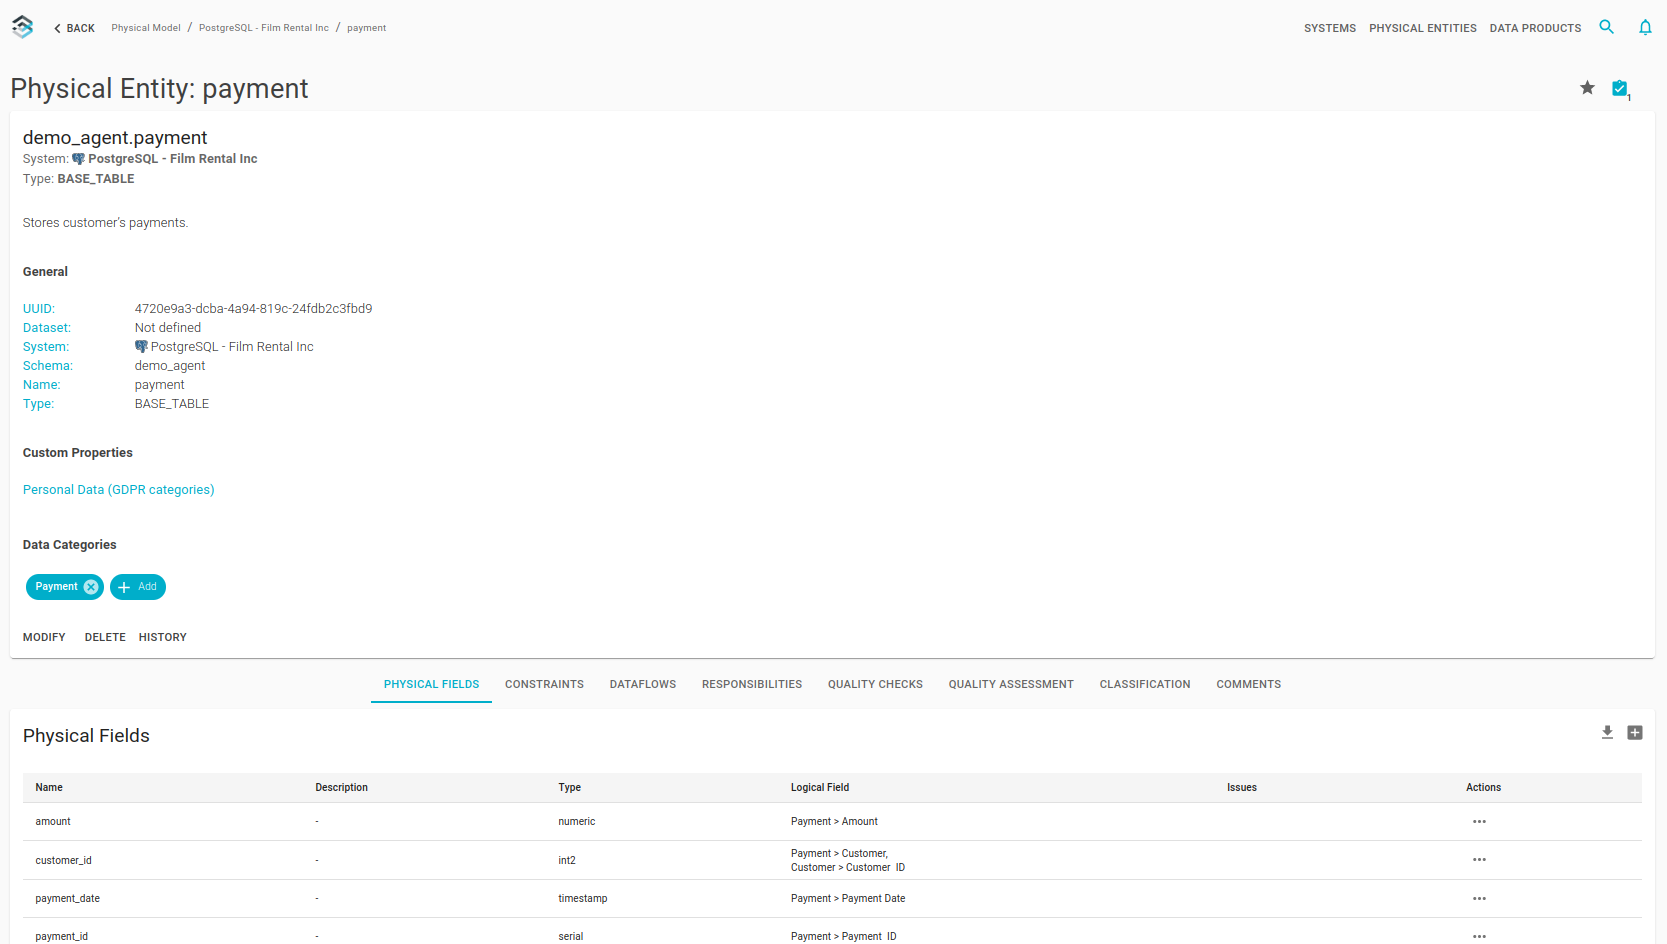Open Physical Entities in top navigation
The width and height of the screenshot is (1667, 944).
(1422, 28)
